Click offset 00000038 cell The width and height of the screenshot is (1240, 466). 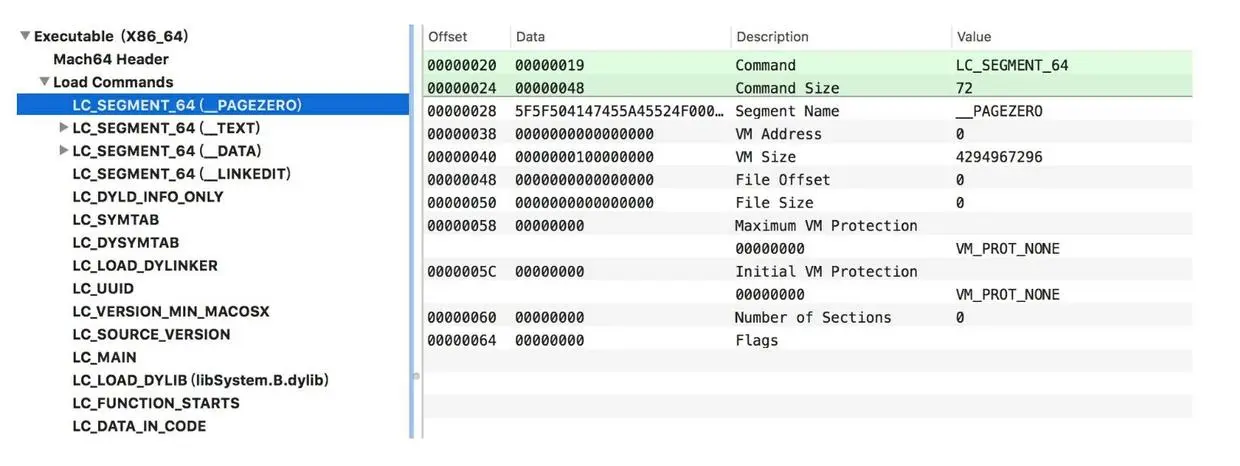[462, 134]
